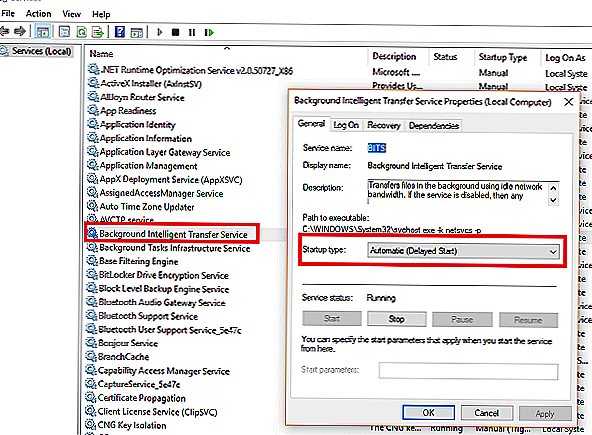Click the Stop button in dialog

tap(396, 319)
